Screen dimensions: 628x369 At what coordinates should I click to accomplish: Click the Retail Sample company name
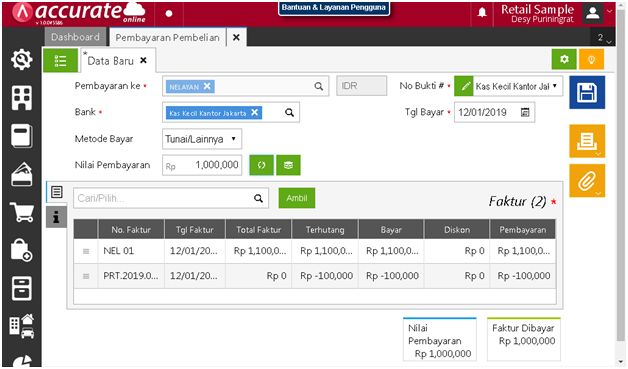pyautogui.click(x=537, y=9)
